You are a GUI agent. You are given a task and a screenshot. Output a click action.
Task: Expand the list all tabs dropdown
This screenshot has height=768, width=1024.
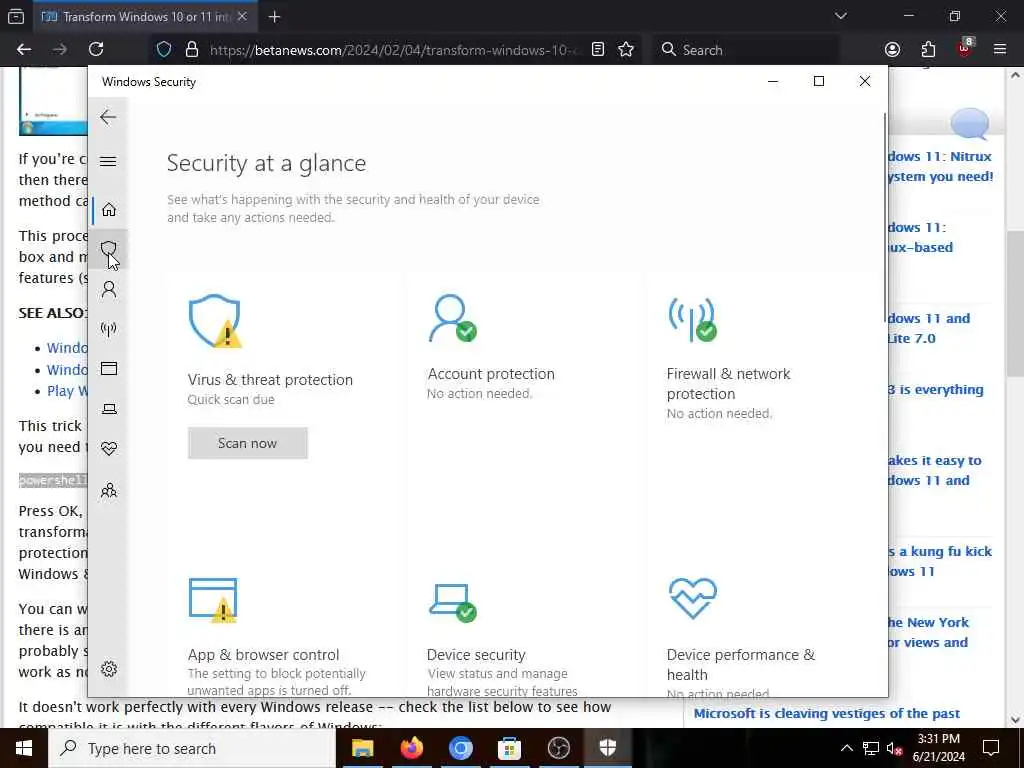coord(841,16)
